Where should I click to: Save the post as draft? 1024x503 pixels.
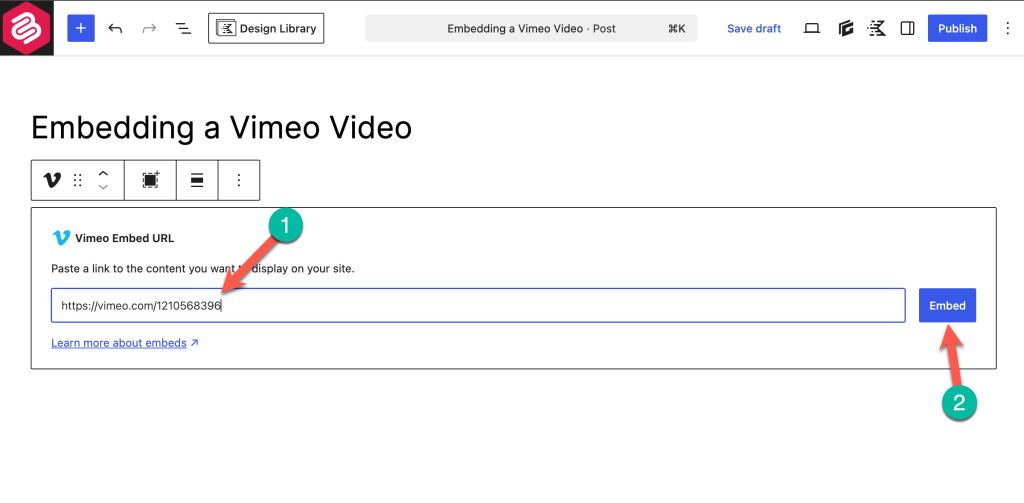(754, 29)
